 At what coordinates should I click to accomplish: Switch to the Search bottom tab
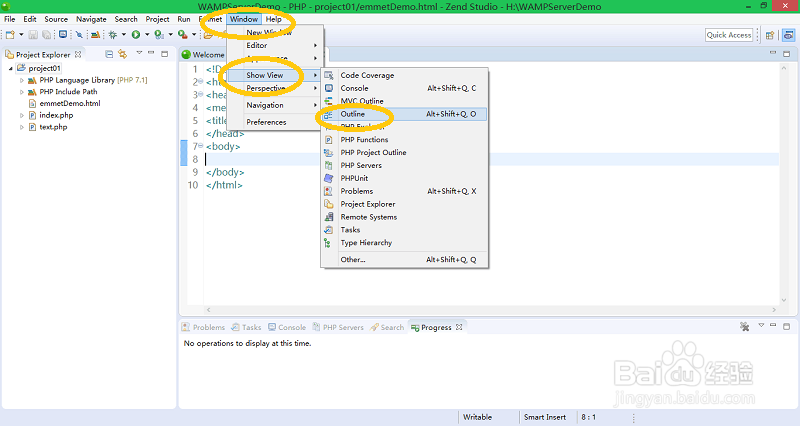[387, 328]
